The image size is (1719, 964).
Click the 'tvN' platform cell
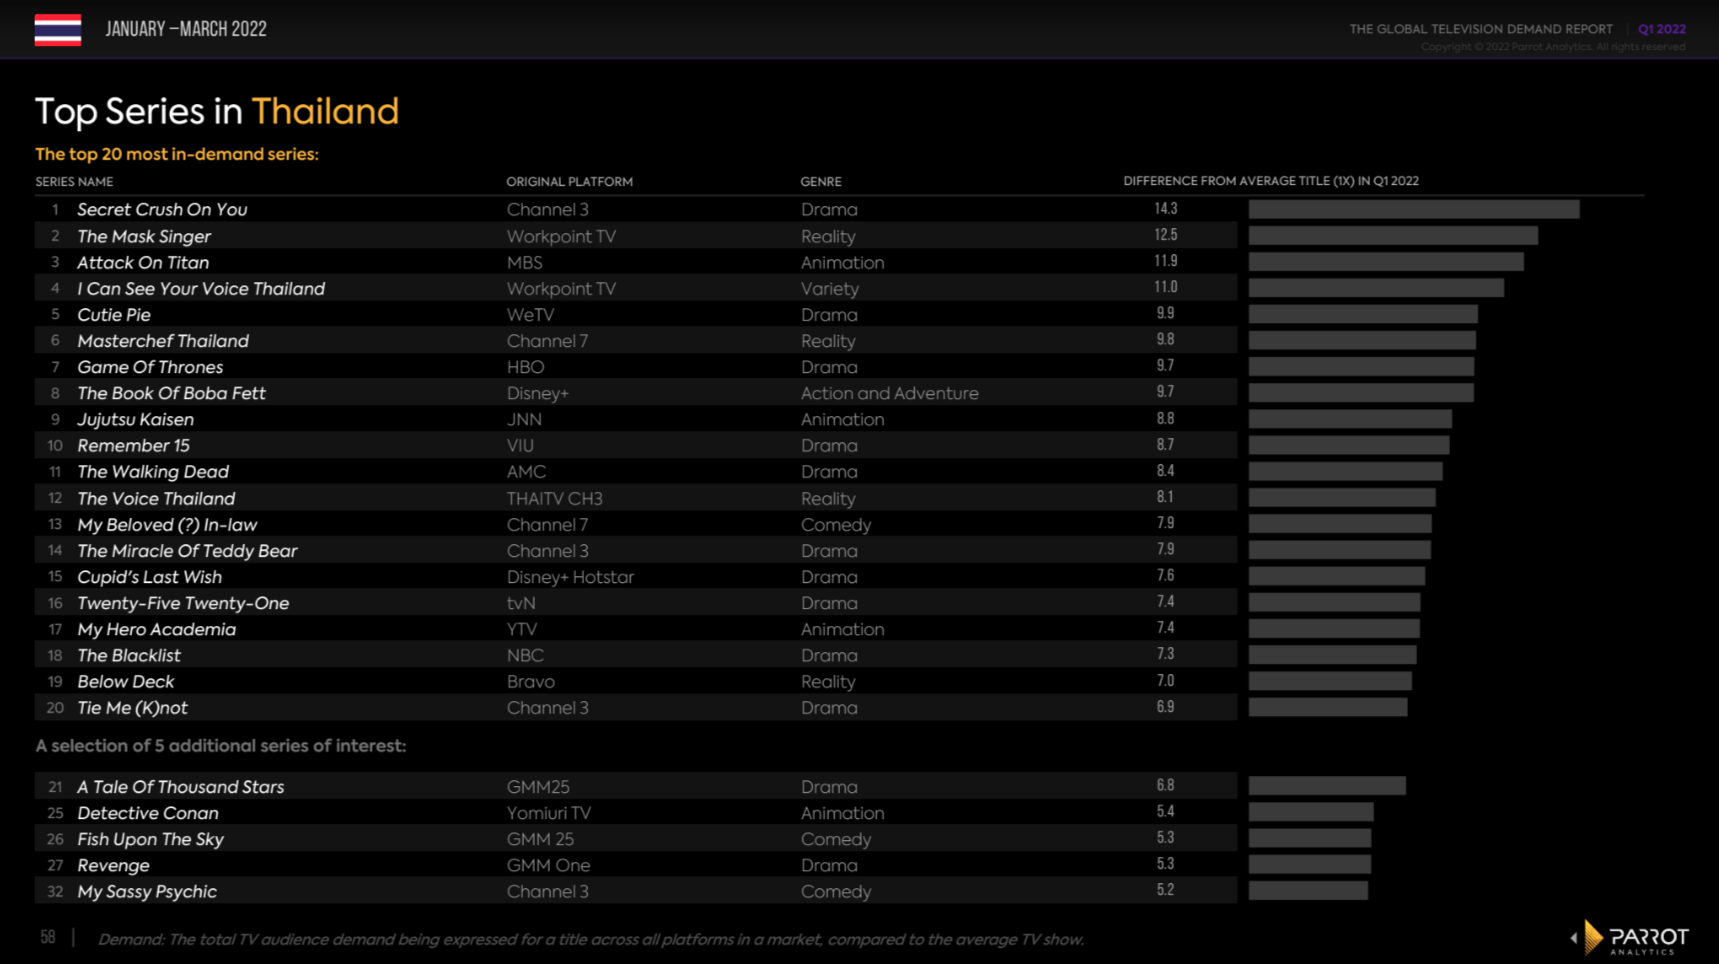click(521, 603)
